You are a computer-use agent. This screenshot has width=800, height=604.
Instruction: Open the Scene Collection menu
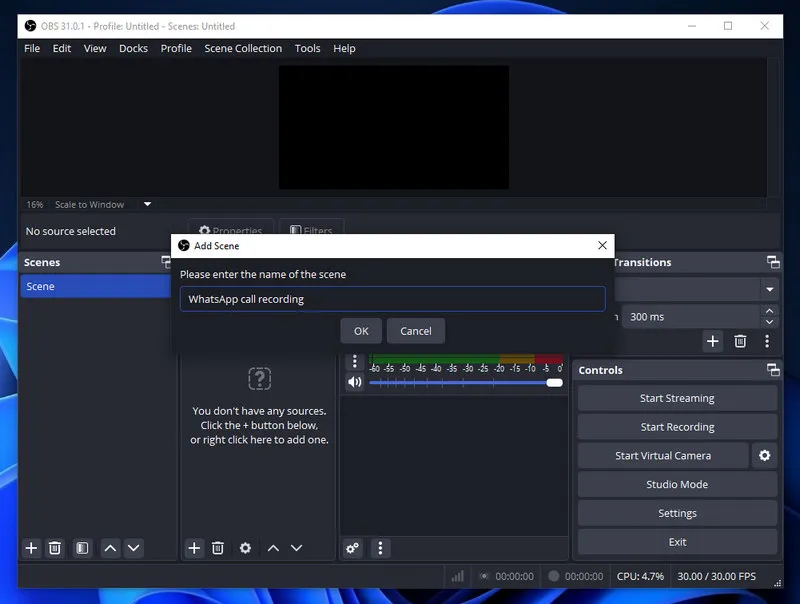pos(243,48)
